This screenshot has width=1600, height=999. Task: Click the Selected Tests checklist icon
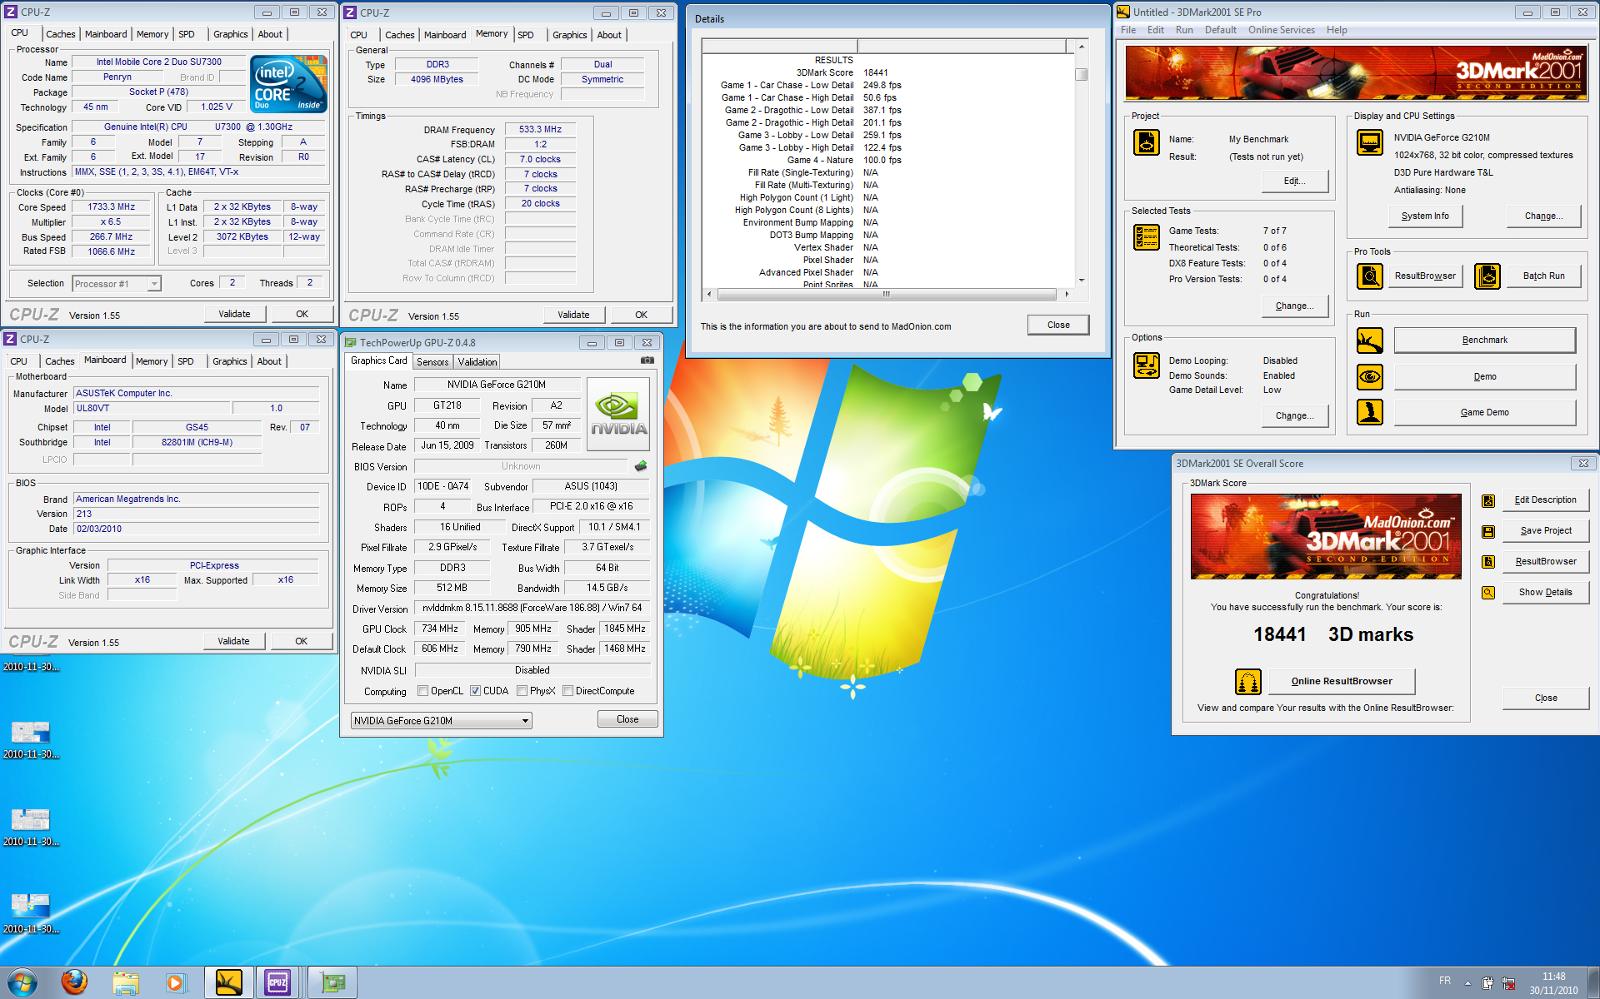pos(1146,237)
